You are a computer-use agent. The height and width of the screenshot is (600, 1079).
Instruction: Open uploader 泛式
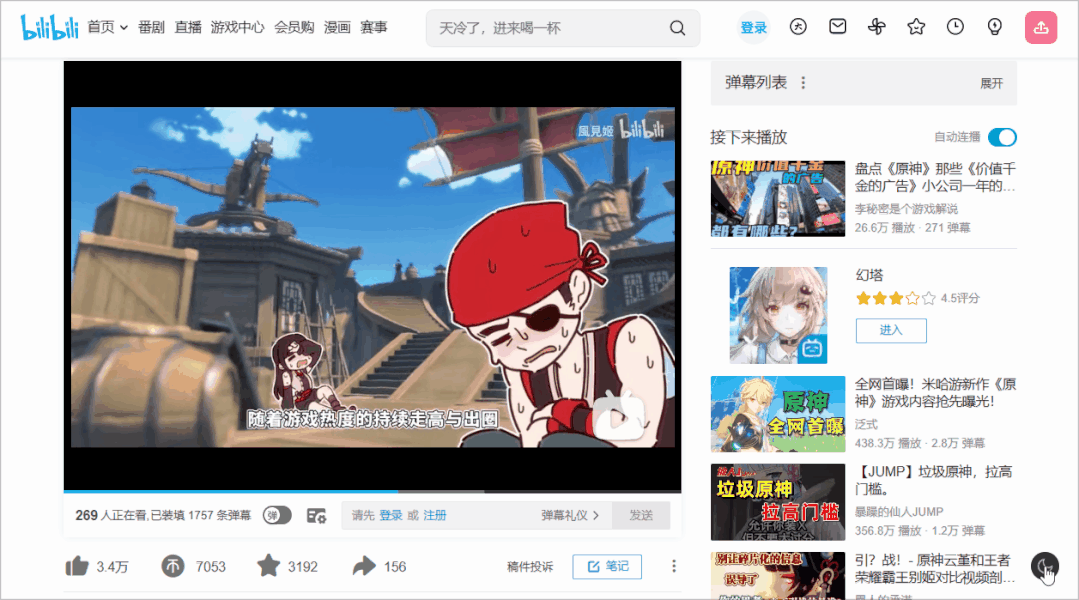866,424
